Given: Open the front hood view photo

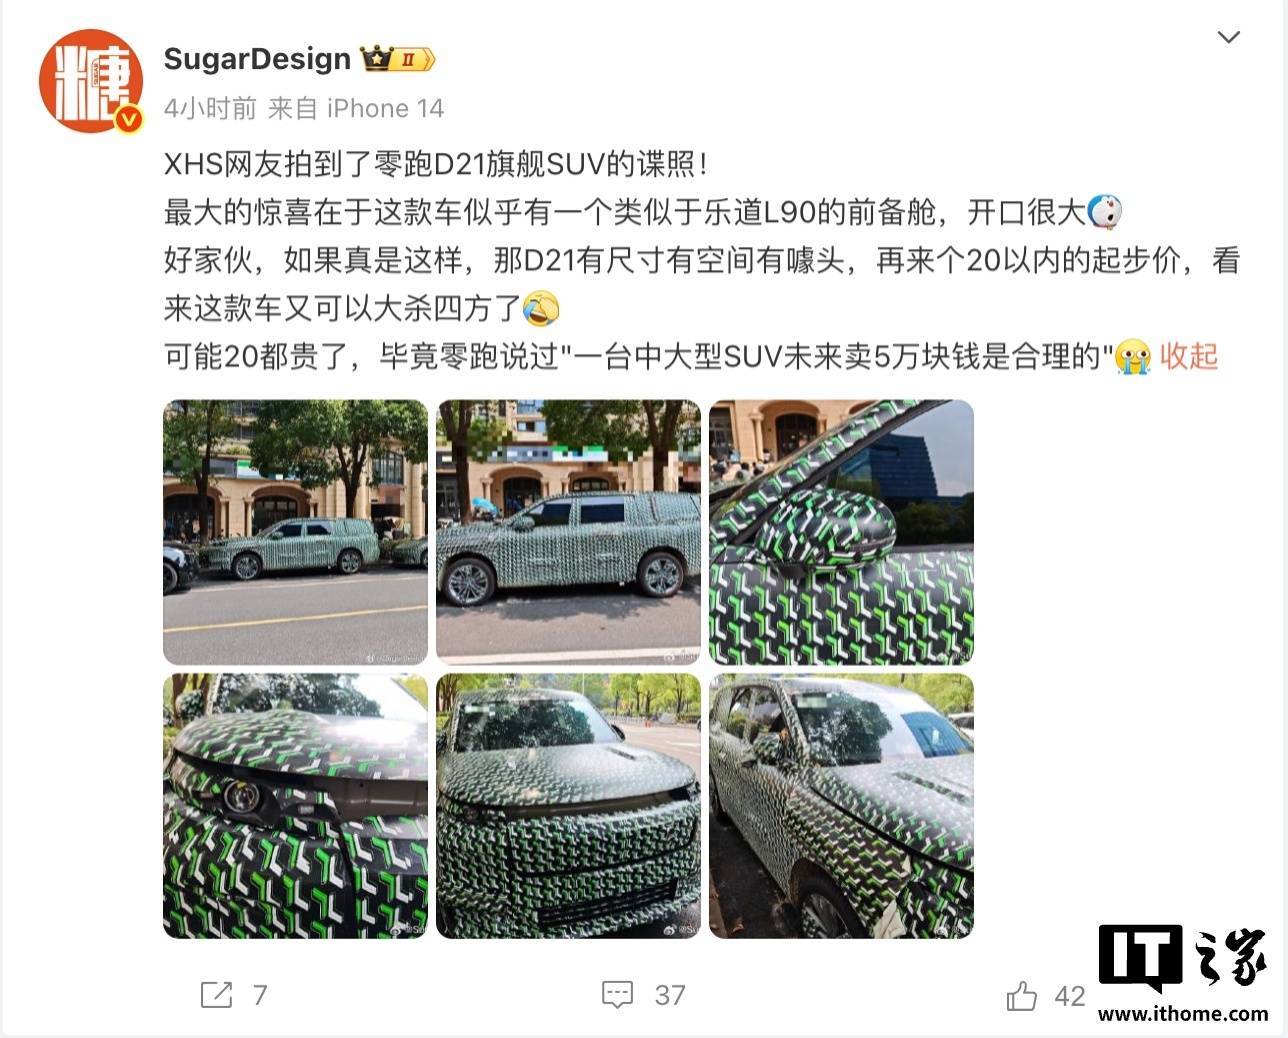Looking at the screenshot, I should click(568, 806).
